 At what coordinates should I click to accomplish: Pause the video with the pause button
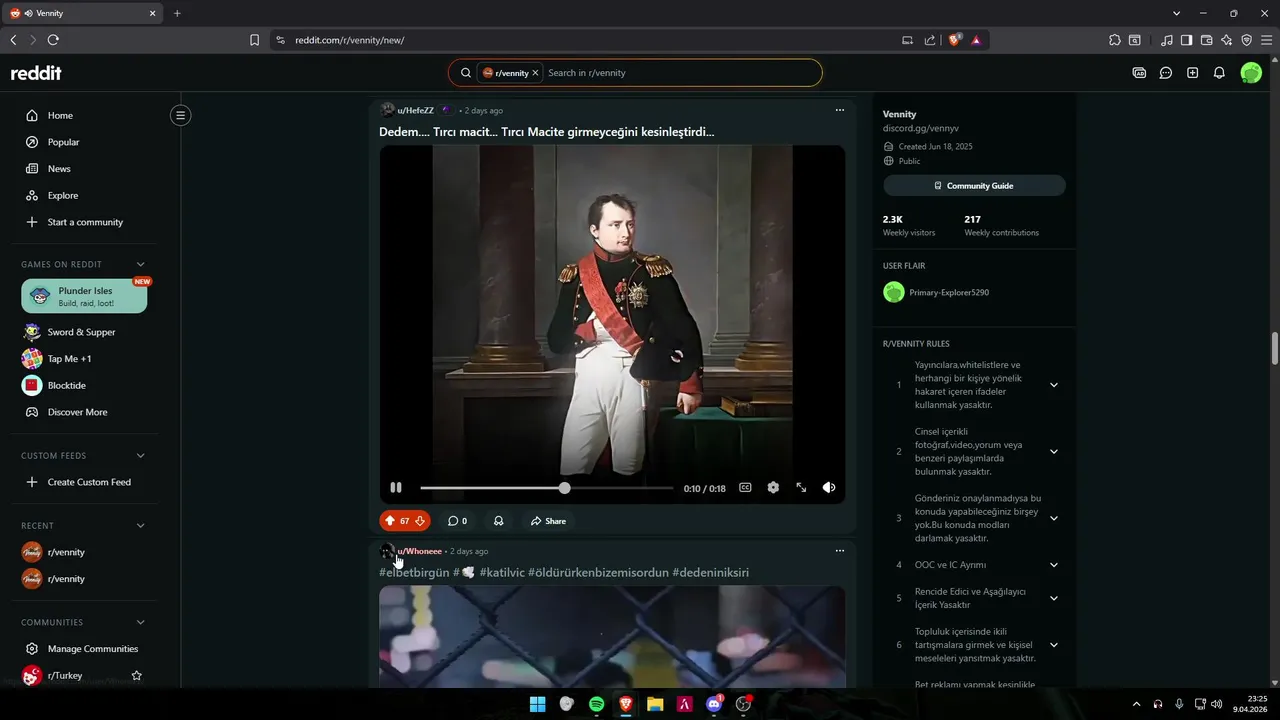[x=396, y=488]
